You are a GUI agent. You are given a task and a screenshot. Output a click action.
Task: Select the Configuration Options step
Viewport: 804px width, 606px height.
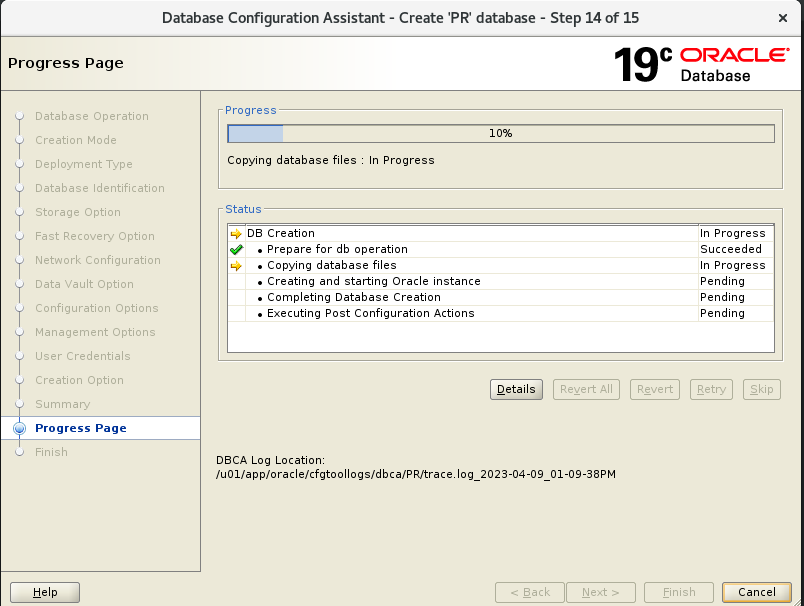click(96, 308)
